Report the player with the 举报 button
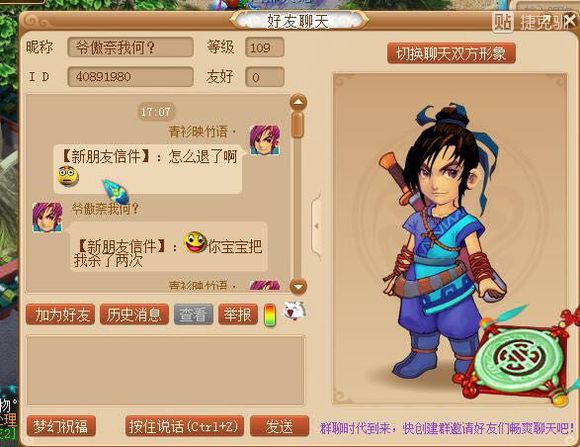The image size is (580, 447). pyautogui.click(x=237, y=315)
